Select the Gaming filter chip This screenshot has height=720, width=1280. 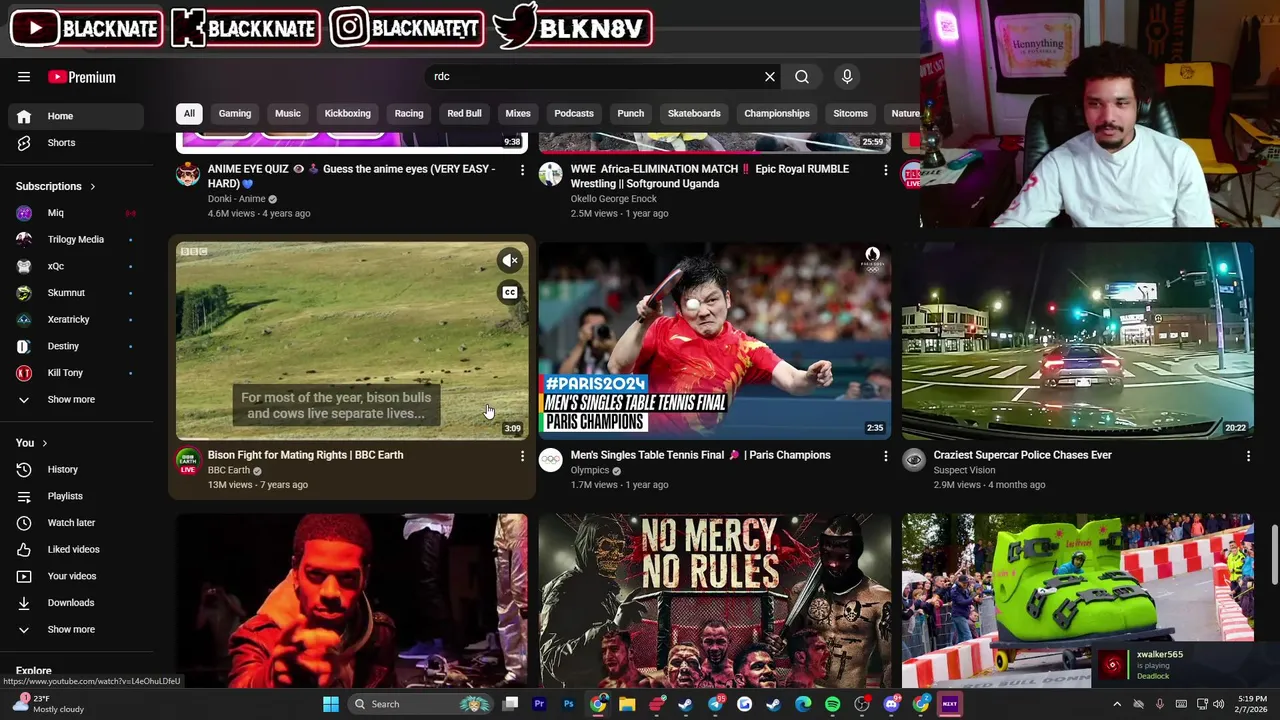pos(235,113)
